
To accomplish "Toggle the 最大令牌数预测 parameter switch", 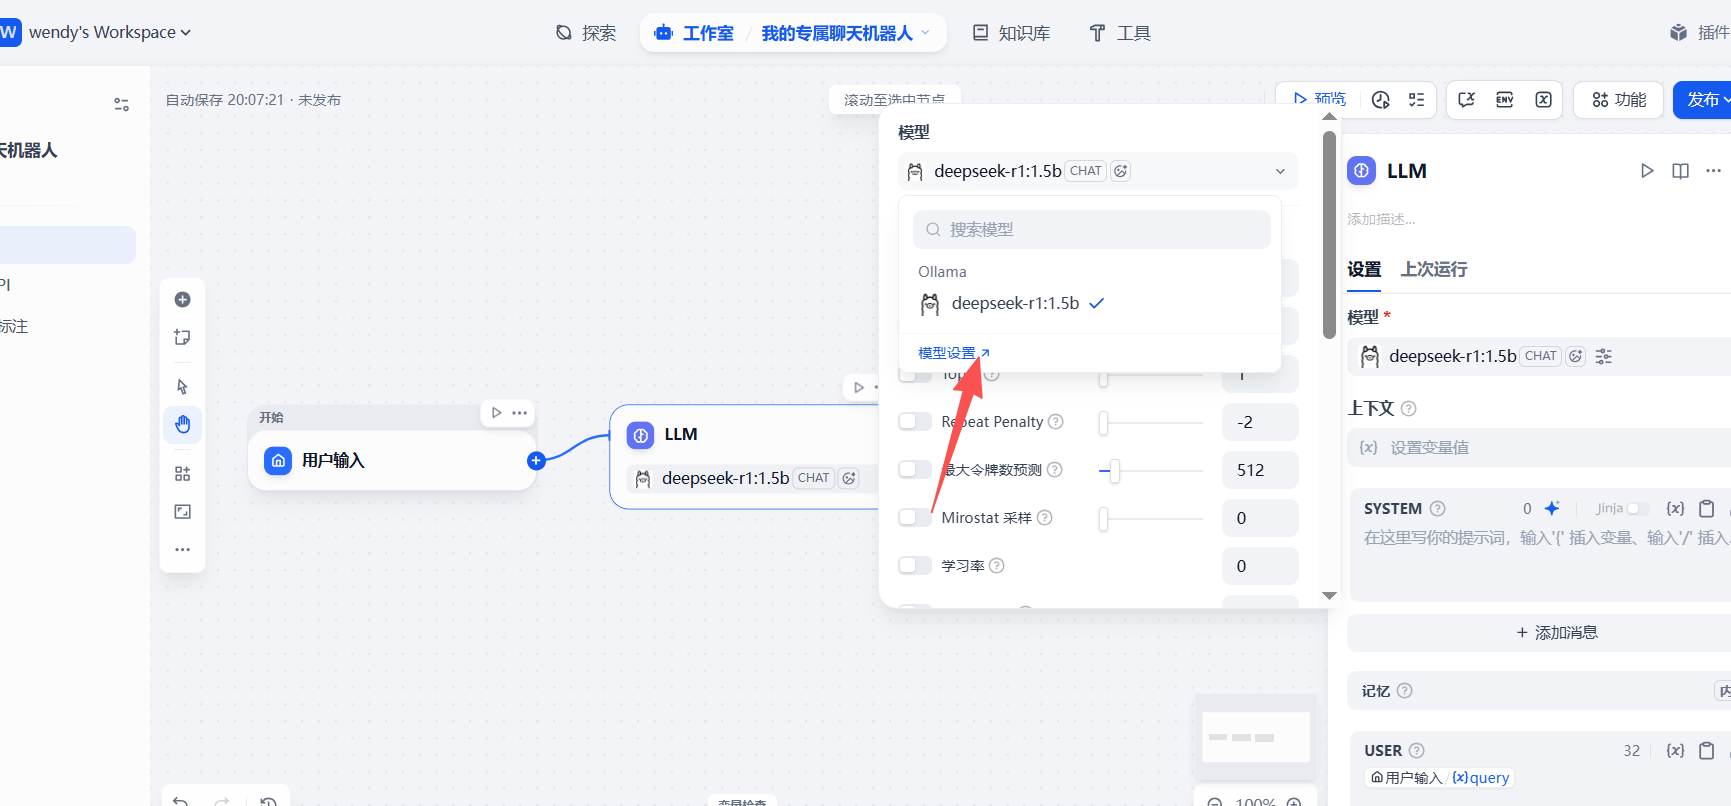I will [915, 470].
